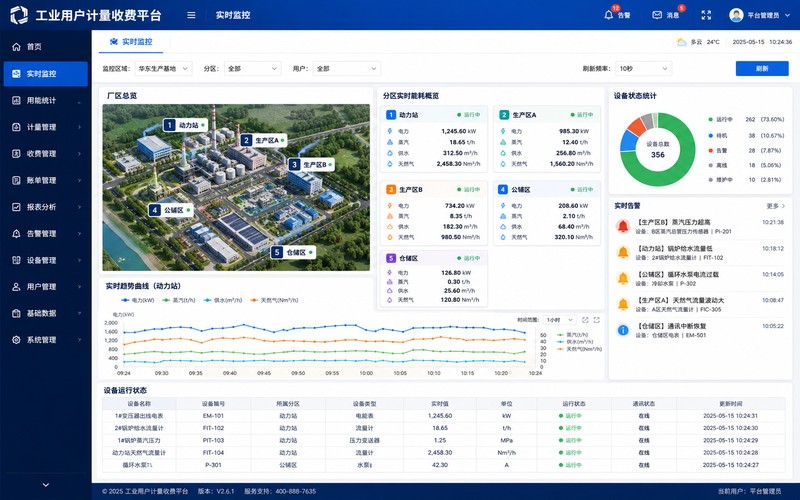Screen dimensions: 800x500
Task: Open the 时间范围 1小时 dropdown
Action: (x=560, y=320)
